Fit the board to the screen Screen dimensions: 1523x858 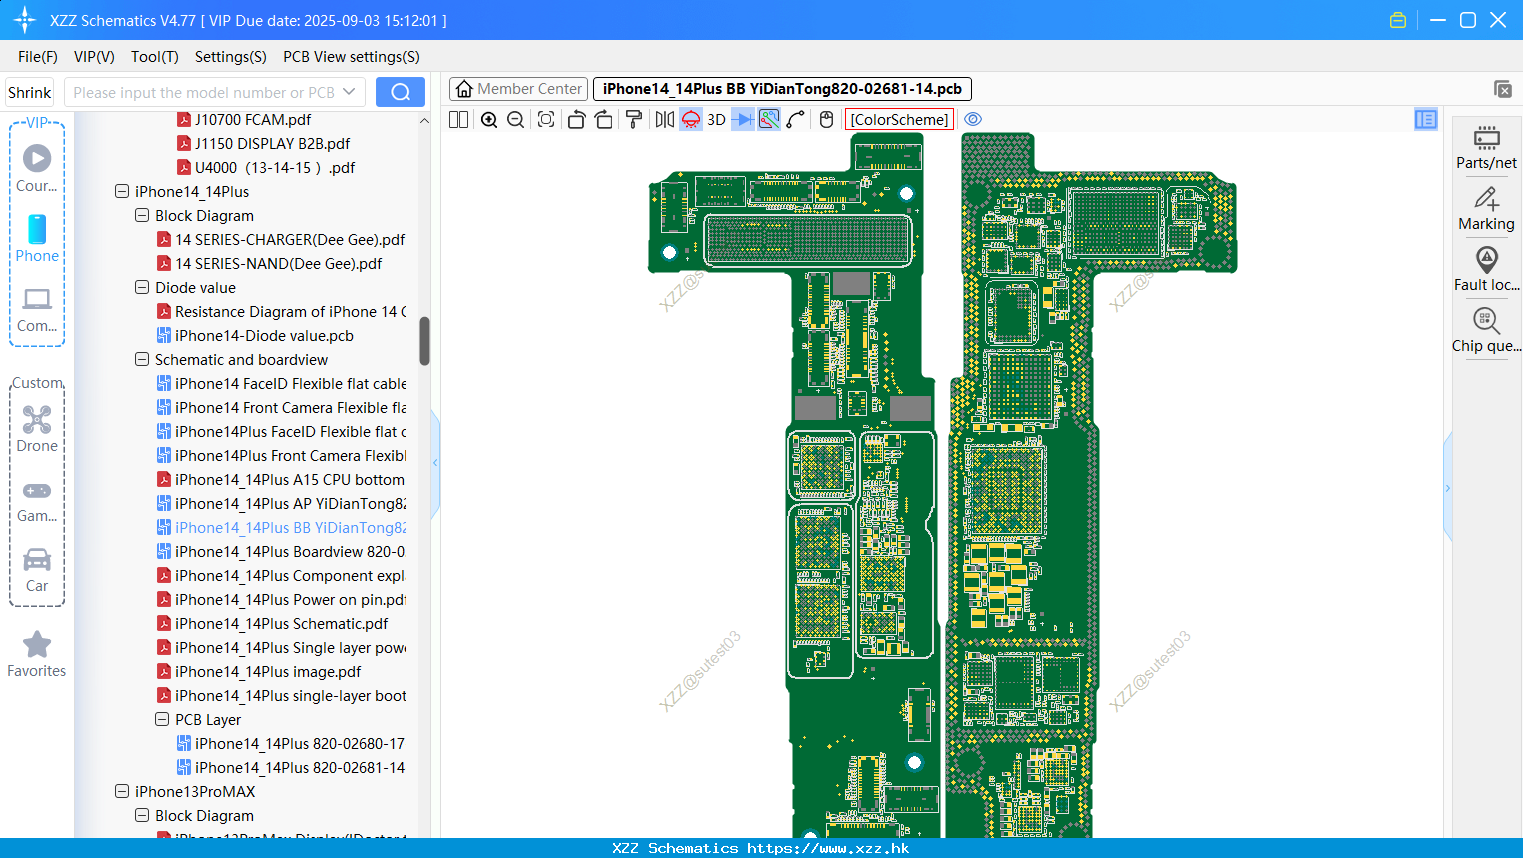(546, 120)
